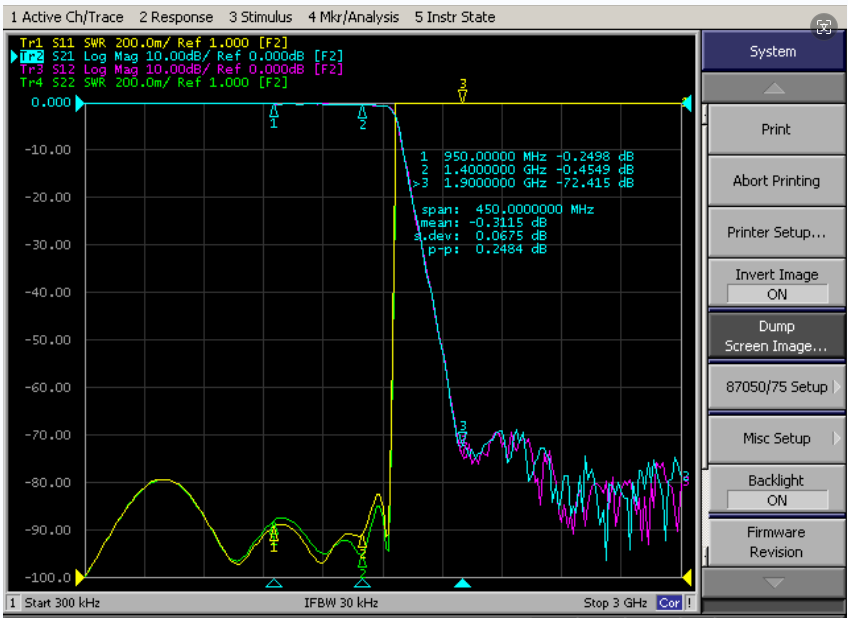Select marker 1 triangle on the bottom axis

[x=274, y=583]
